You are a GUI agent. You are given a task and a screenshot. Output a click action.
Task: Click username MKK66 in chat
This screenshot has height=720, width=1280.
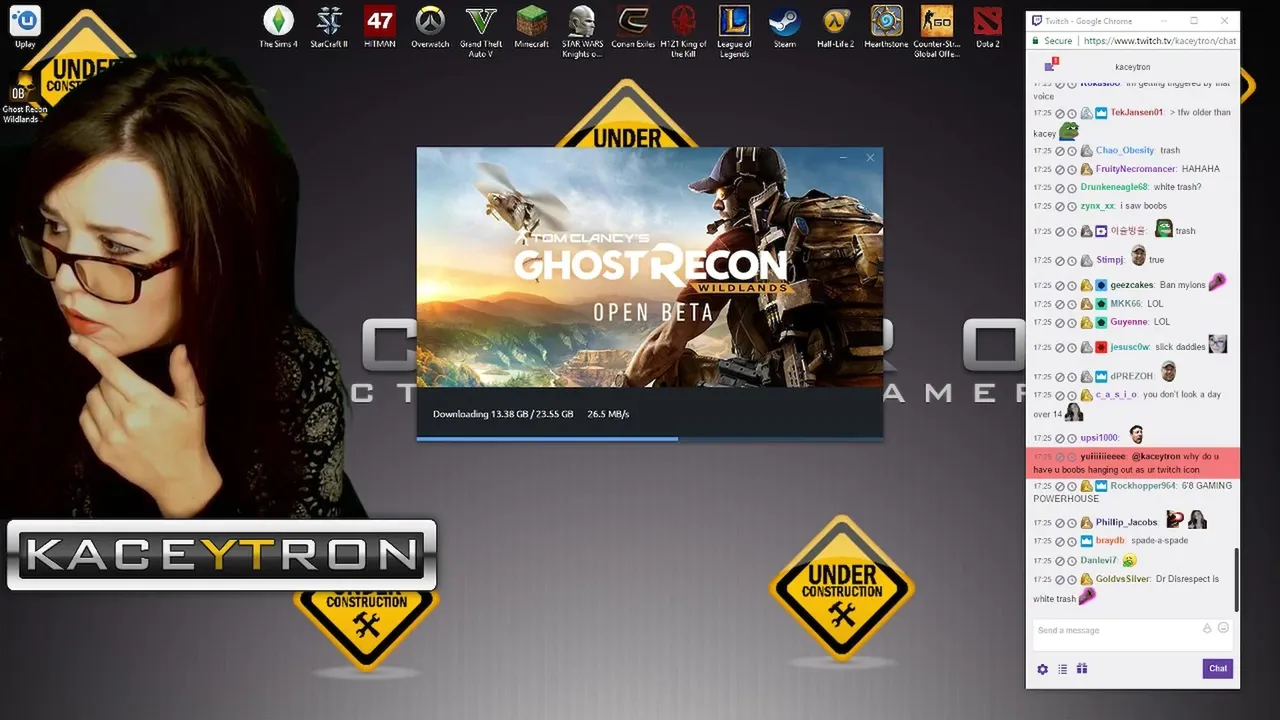click(1125, 304)
